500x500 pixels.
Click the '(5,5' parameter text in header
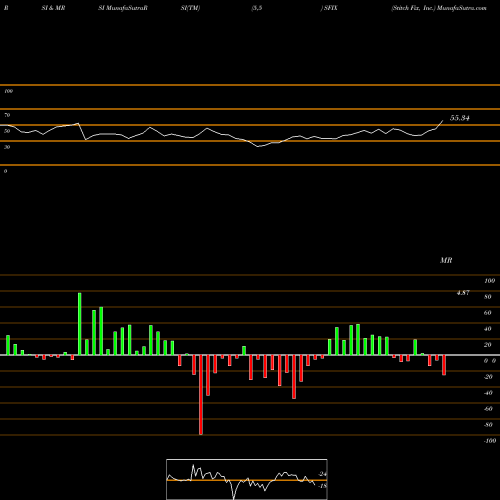(x=257, y=8)
